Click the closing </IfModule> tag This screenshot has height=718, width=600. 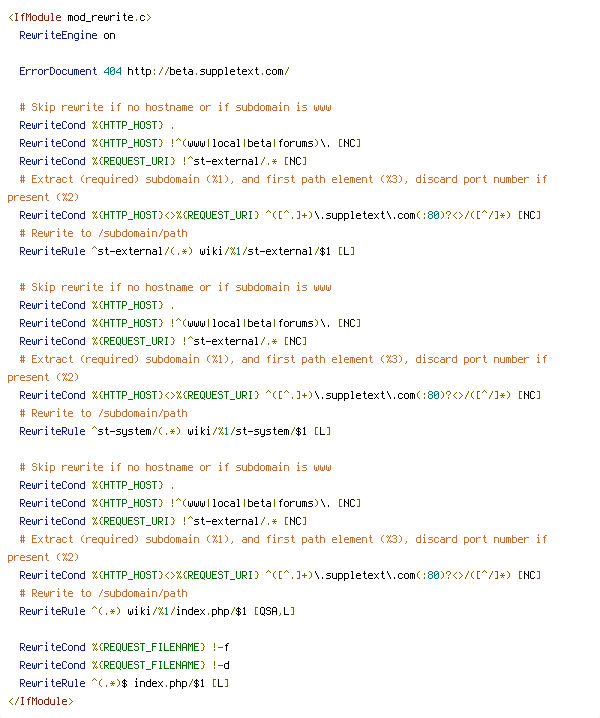pyautogui.click(x=40, y=701)
